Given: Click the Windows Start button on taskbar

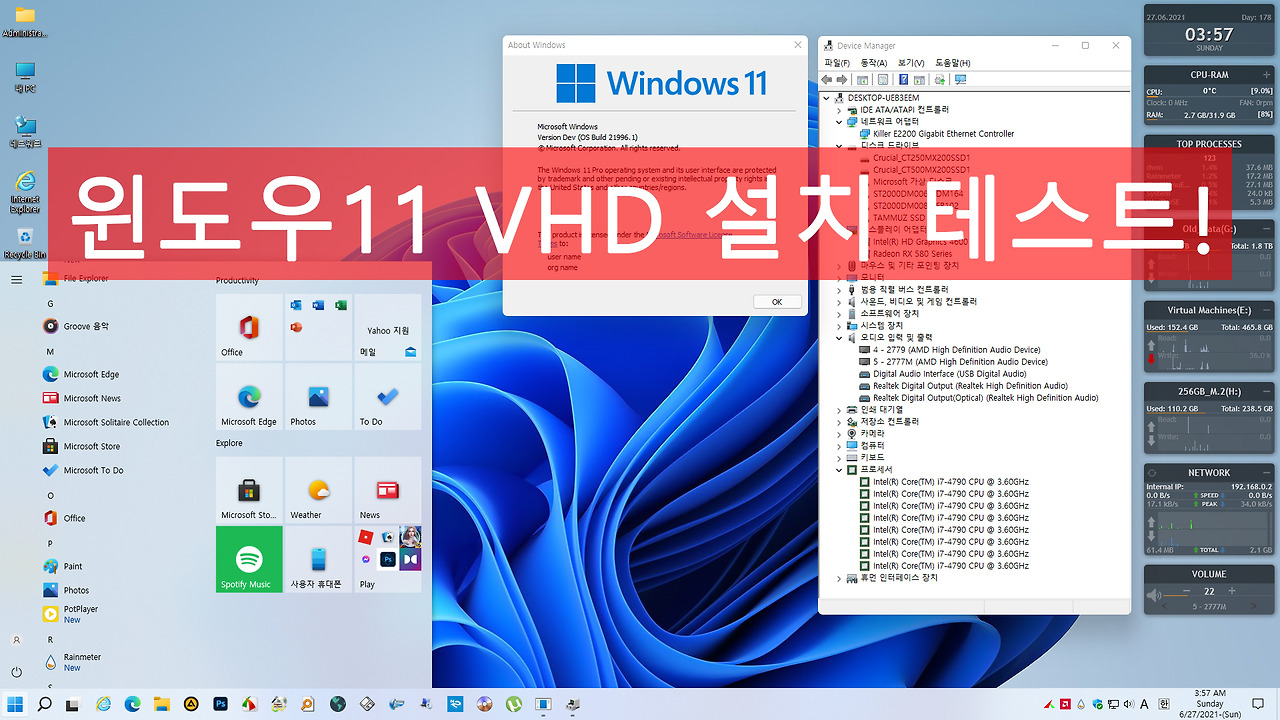Looking at the screenshot, I should (x=15, y=704).
